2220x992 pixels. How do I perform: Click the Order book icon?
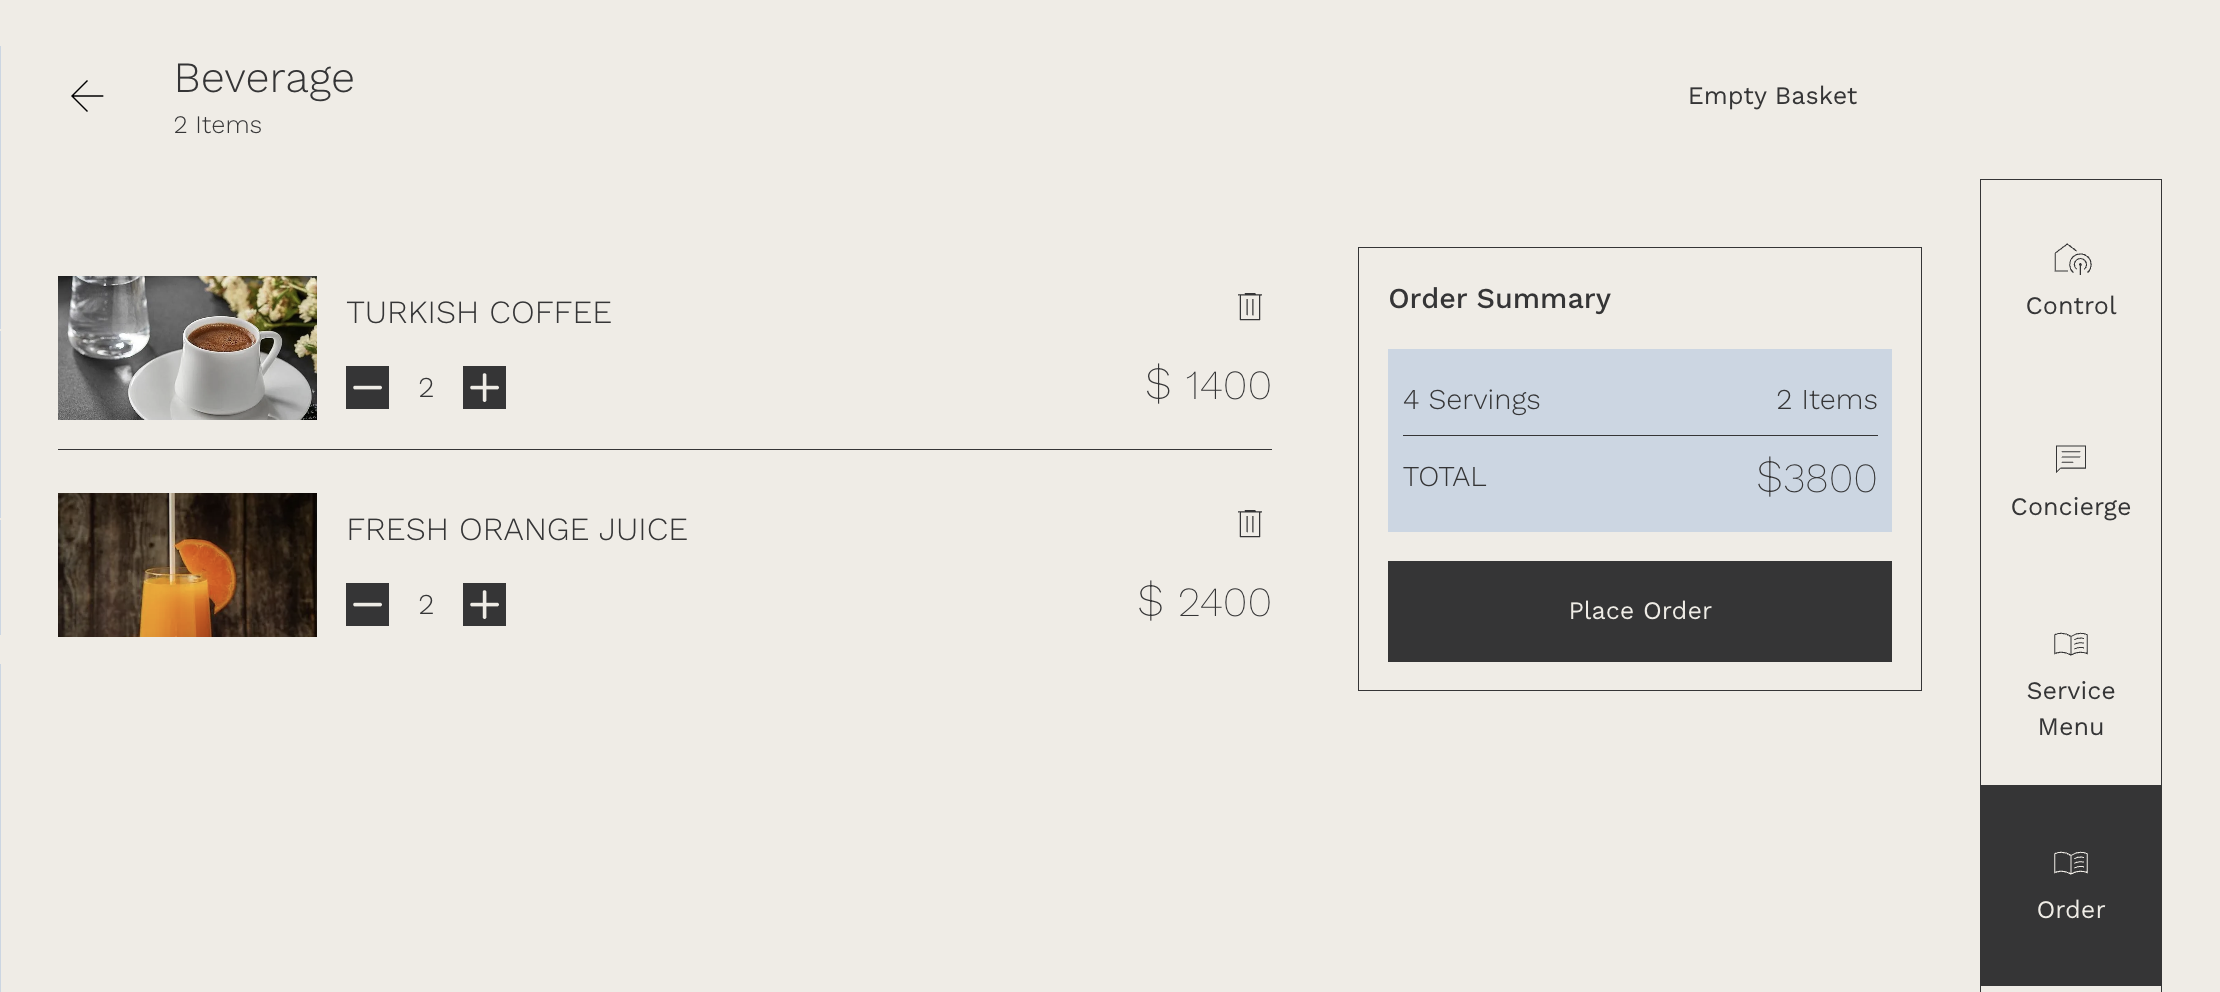click(2070, 863)
